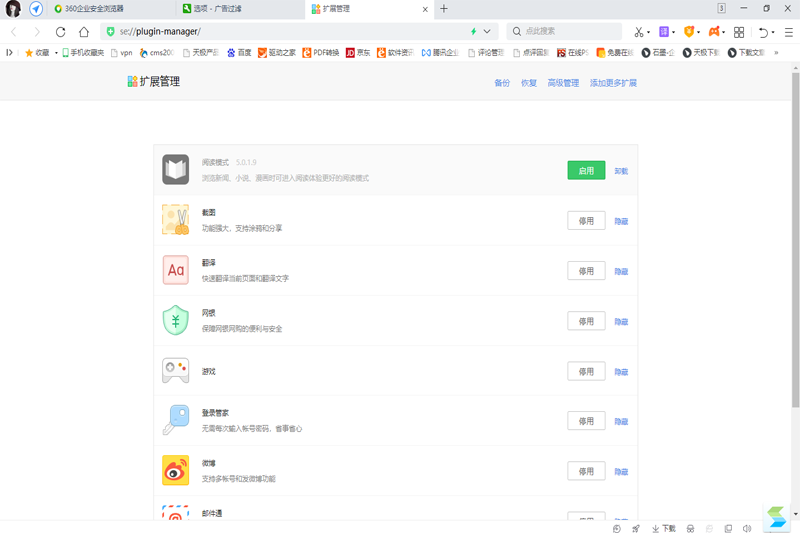Viewport: 800px width, 533px height.
Task: Expand the bookmarks bar overflow chevron
Action: [776, 53]
